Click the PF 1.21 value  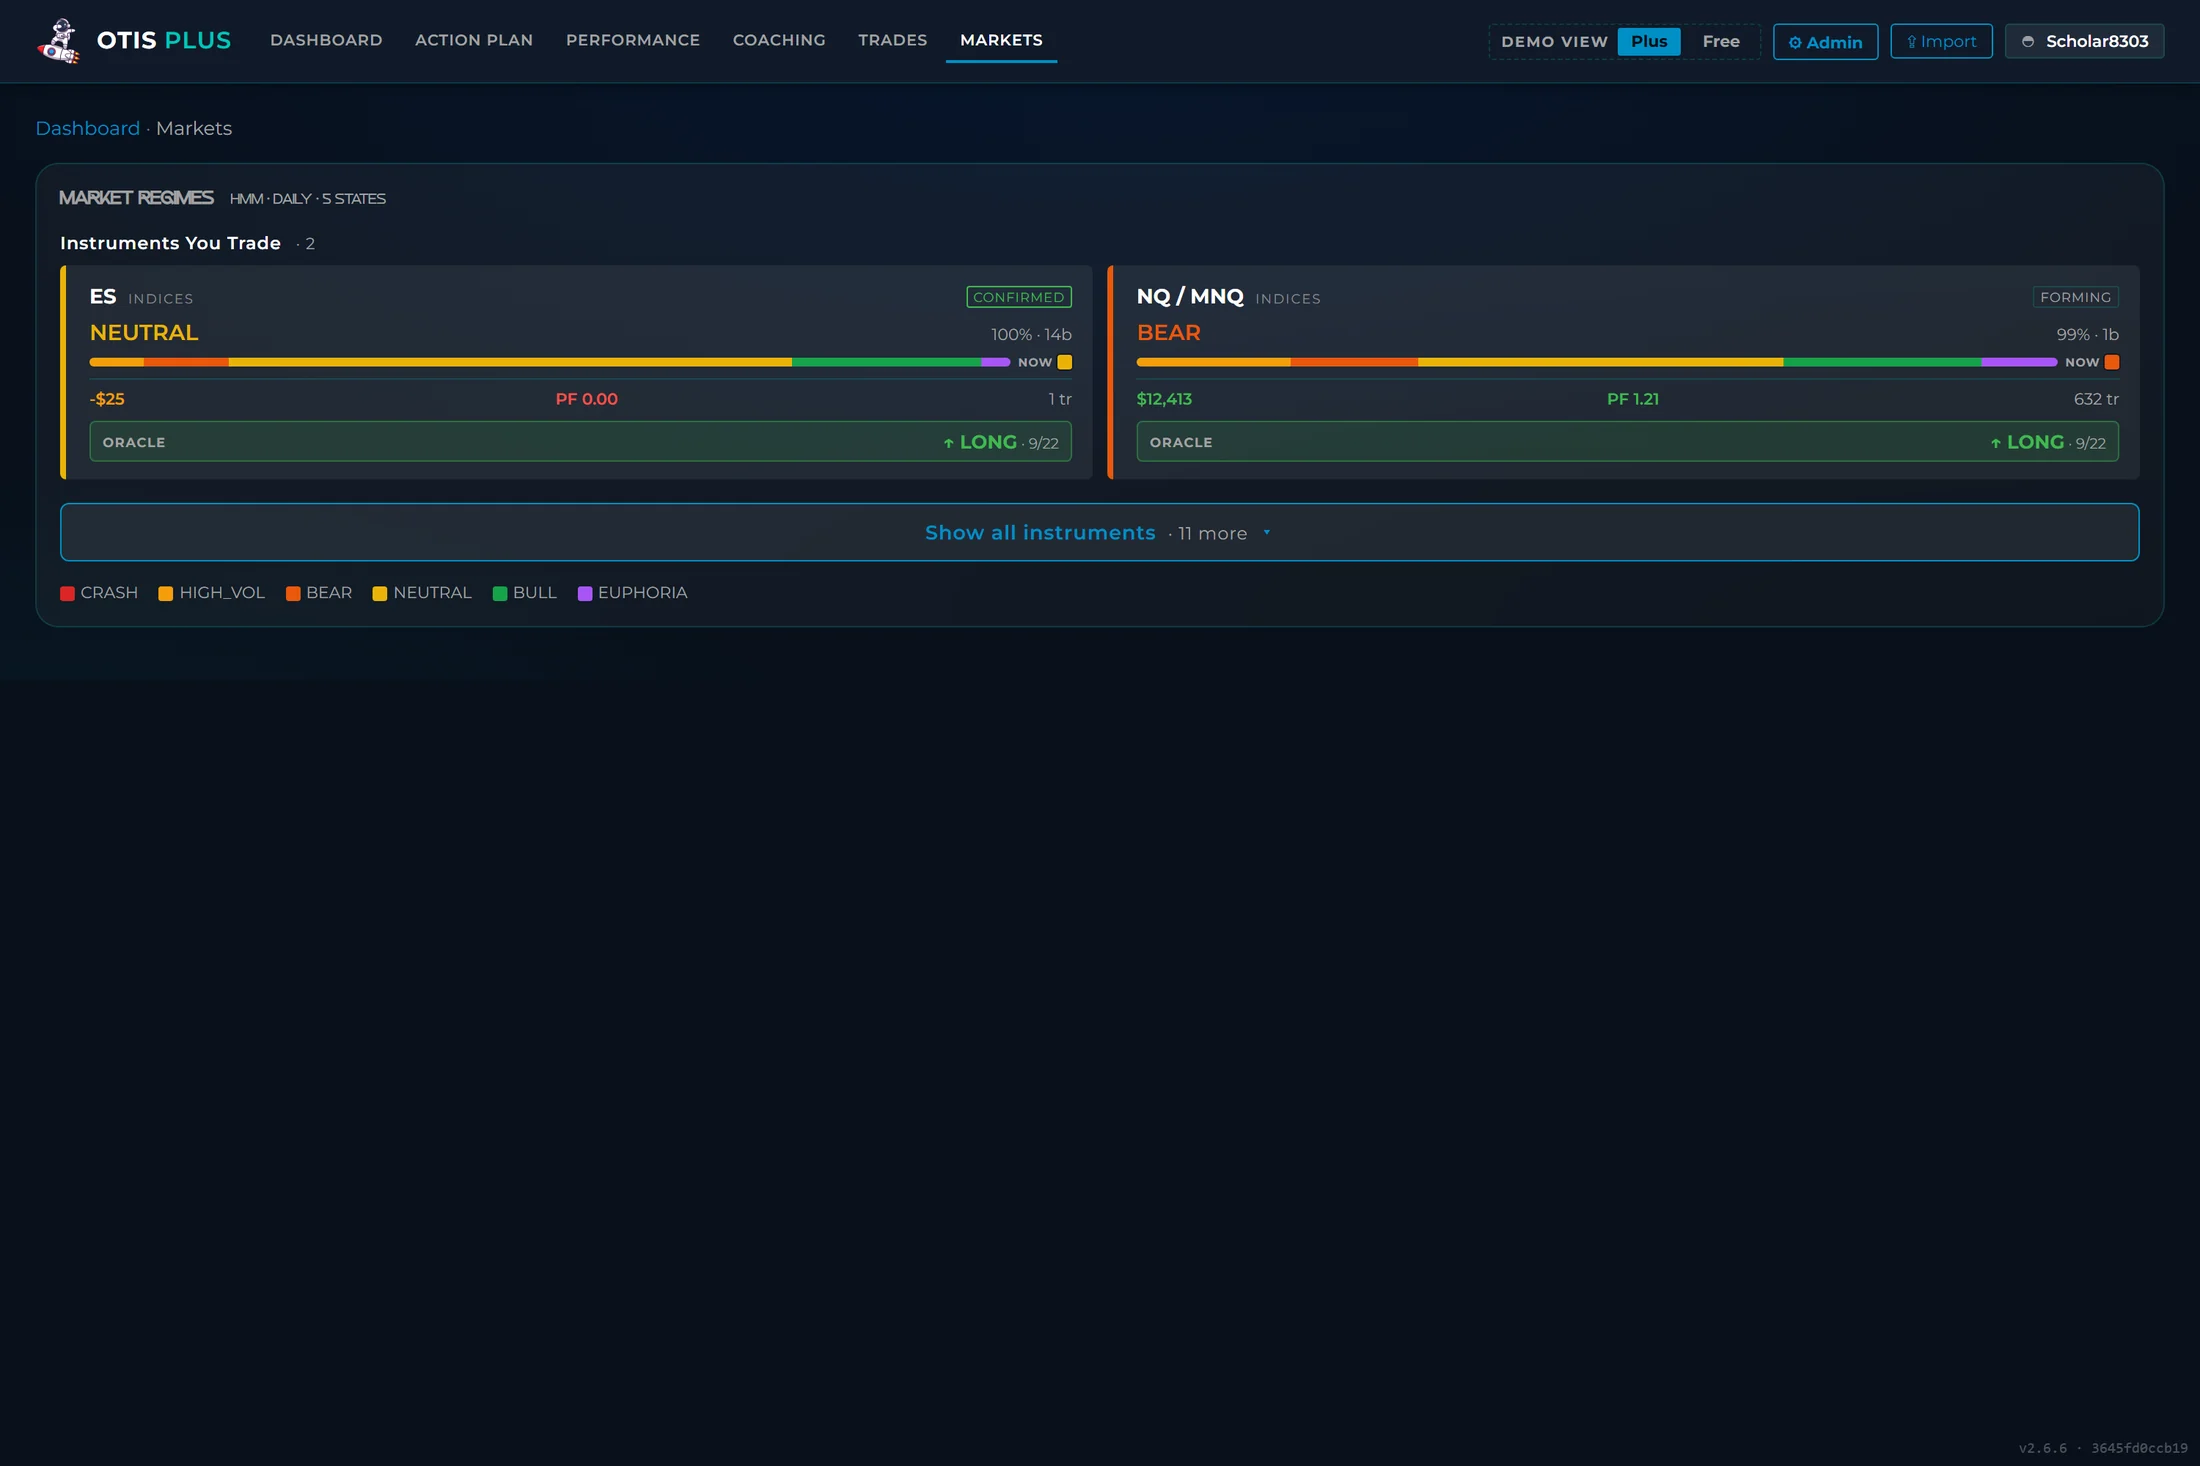1632,399
